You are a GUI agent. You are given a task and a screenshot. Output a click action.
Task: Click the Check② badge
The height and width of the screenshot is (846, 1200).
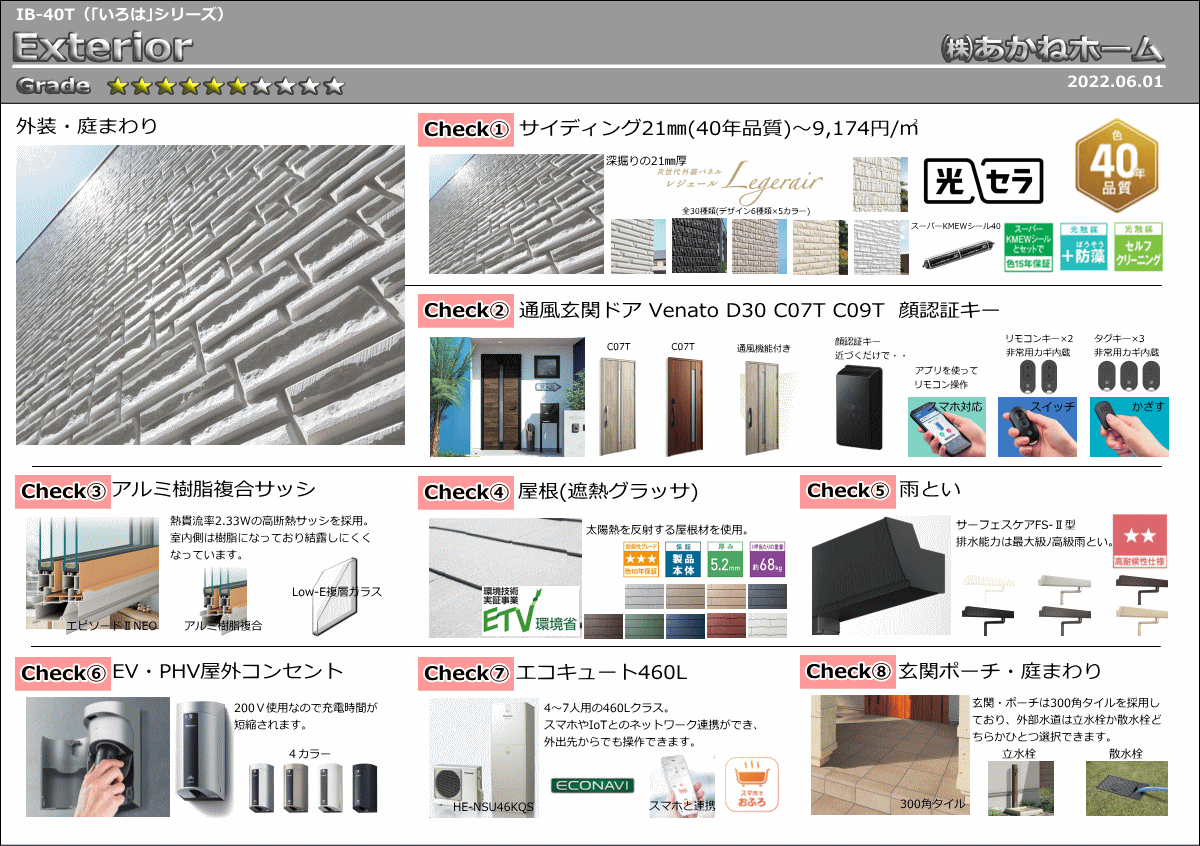pos(466,311)
